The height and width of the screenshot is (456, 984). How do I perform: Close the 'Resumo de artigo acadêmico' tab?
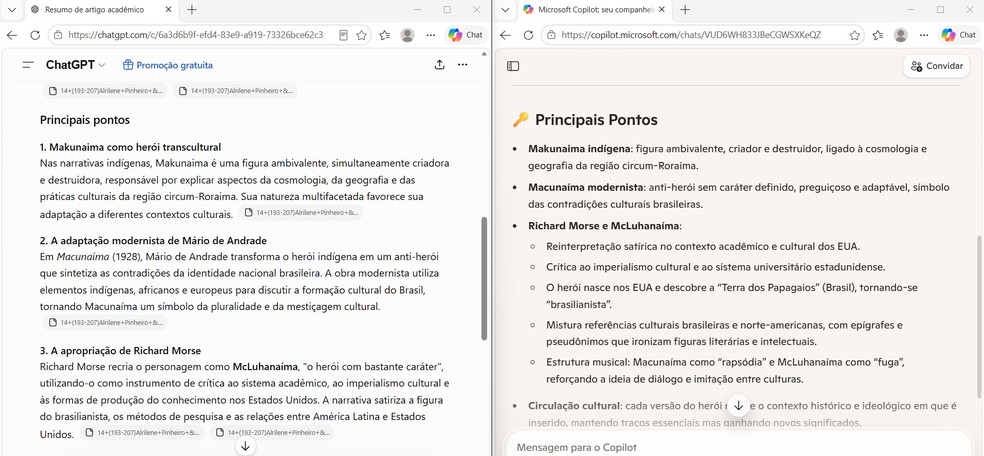click(166, 9)
